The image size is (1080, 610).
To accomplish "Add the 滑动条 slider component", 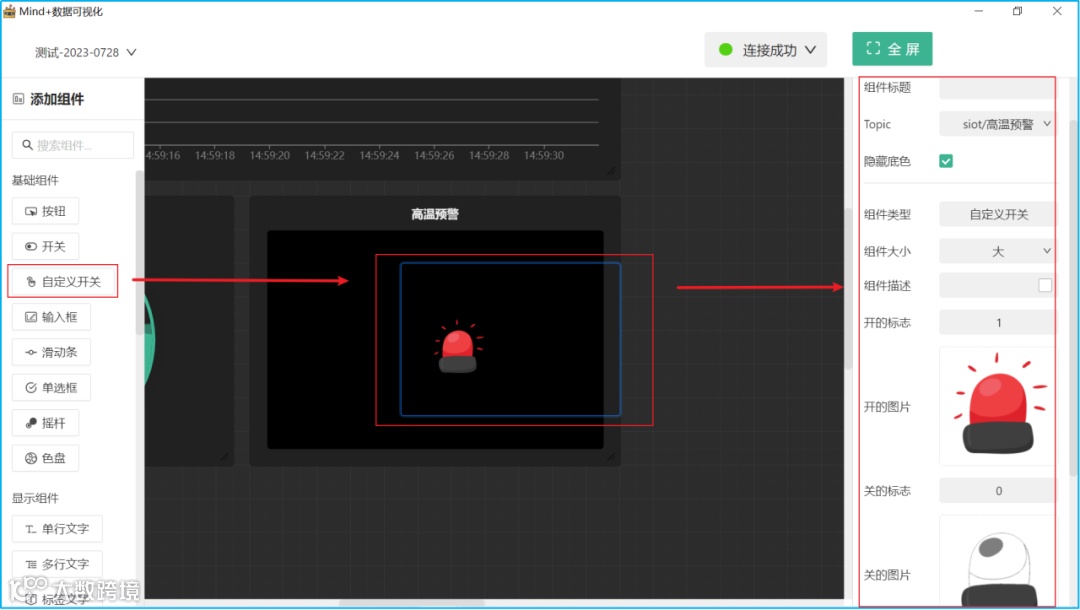I will 51,353.
